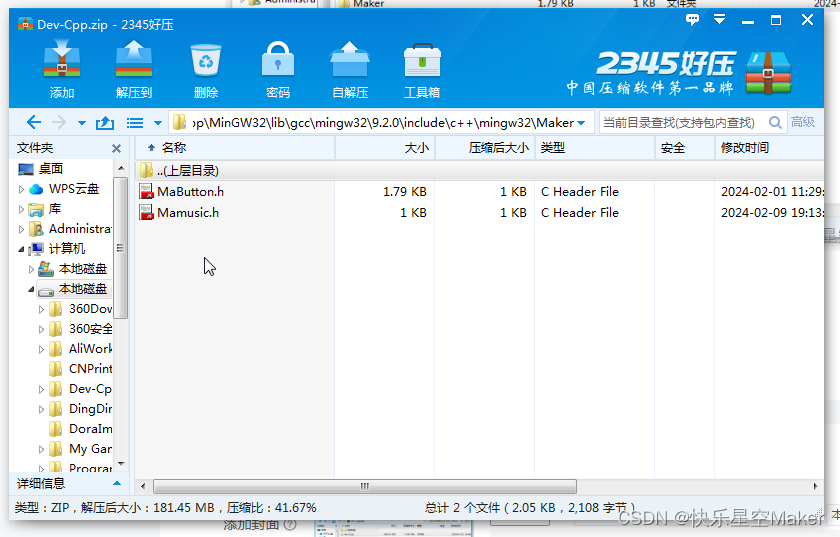Click the horizontal scrollbar thumb

[x=365, y=487]
